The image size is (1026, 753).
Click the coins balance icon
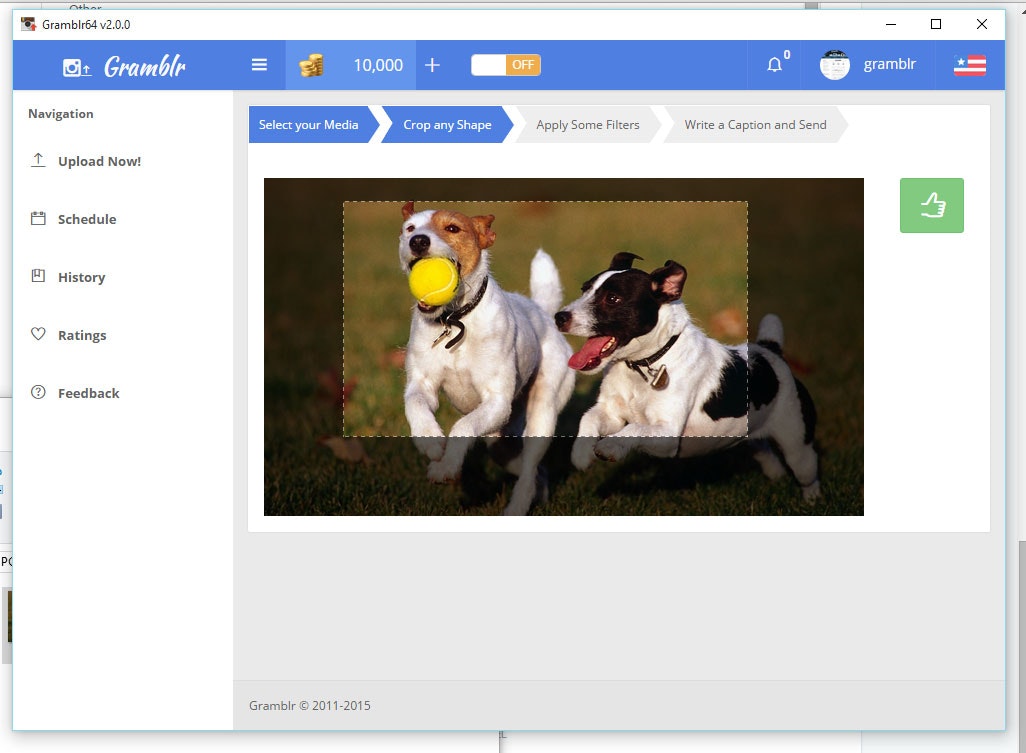[310, 64]
